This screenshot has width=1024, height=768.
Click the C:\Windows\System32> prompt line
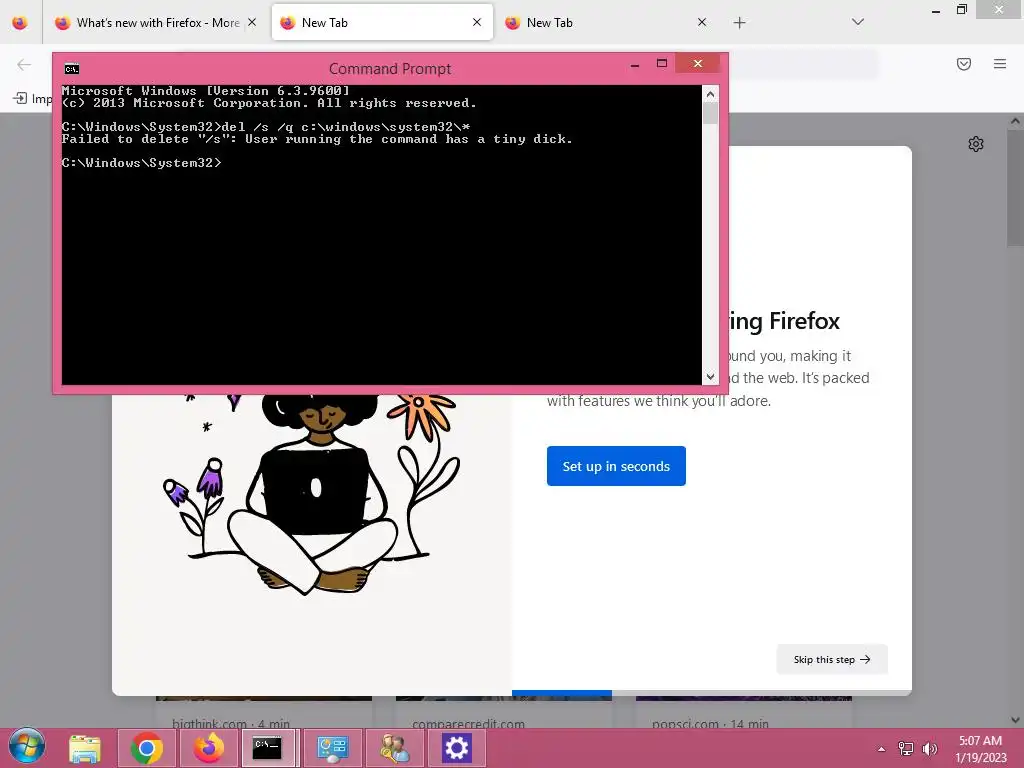click(x=142, y=163)
